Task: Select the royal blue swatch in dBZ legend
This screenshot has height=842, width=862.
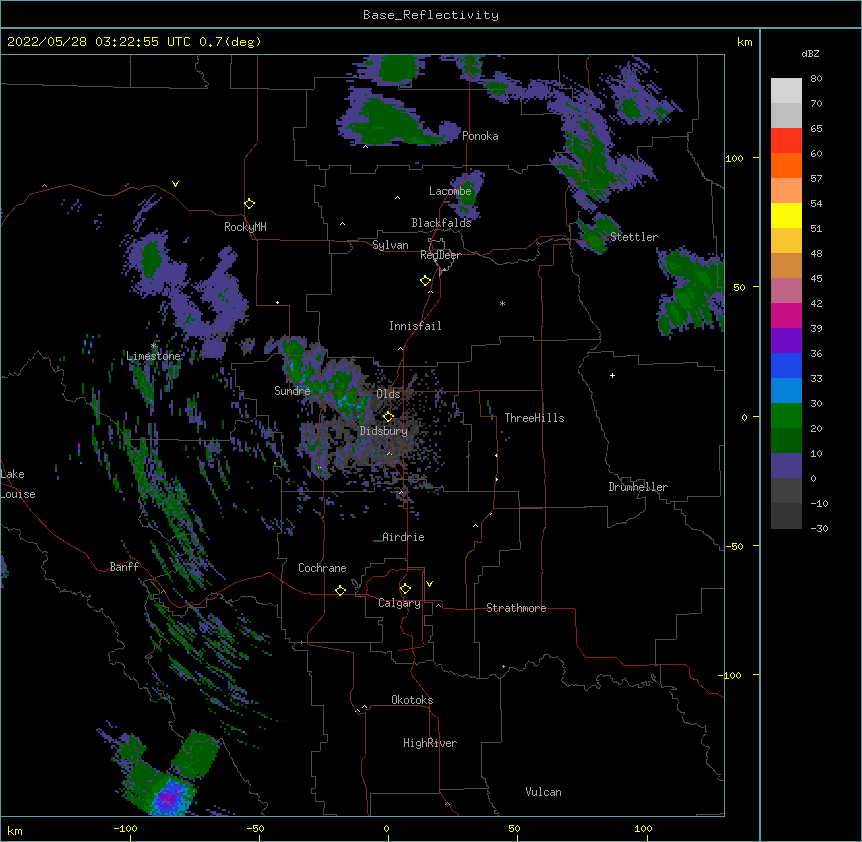Action: (786, 366)
